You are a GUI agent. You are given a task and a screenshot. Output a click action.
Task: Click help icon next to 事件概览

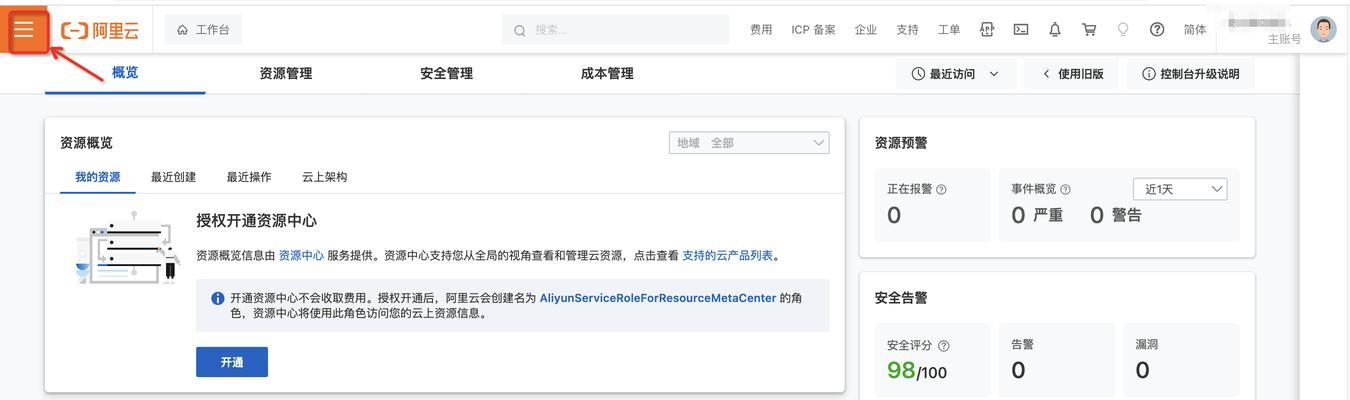[1065, 189]
